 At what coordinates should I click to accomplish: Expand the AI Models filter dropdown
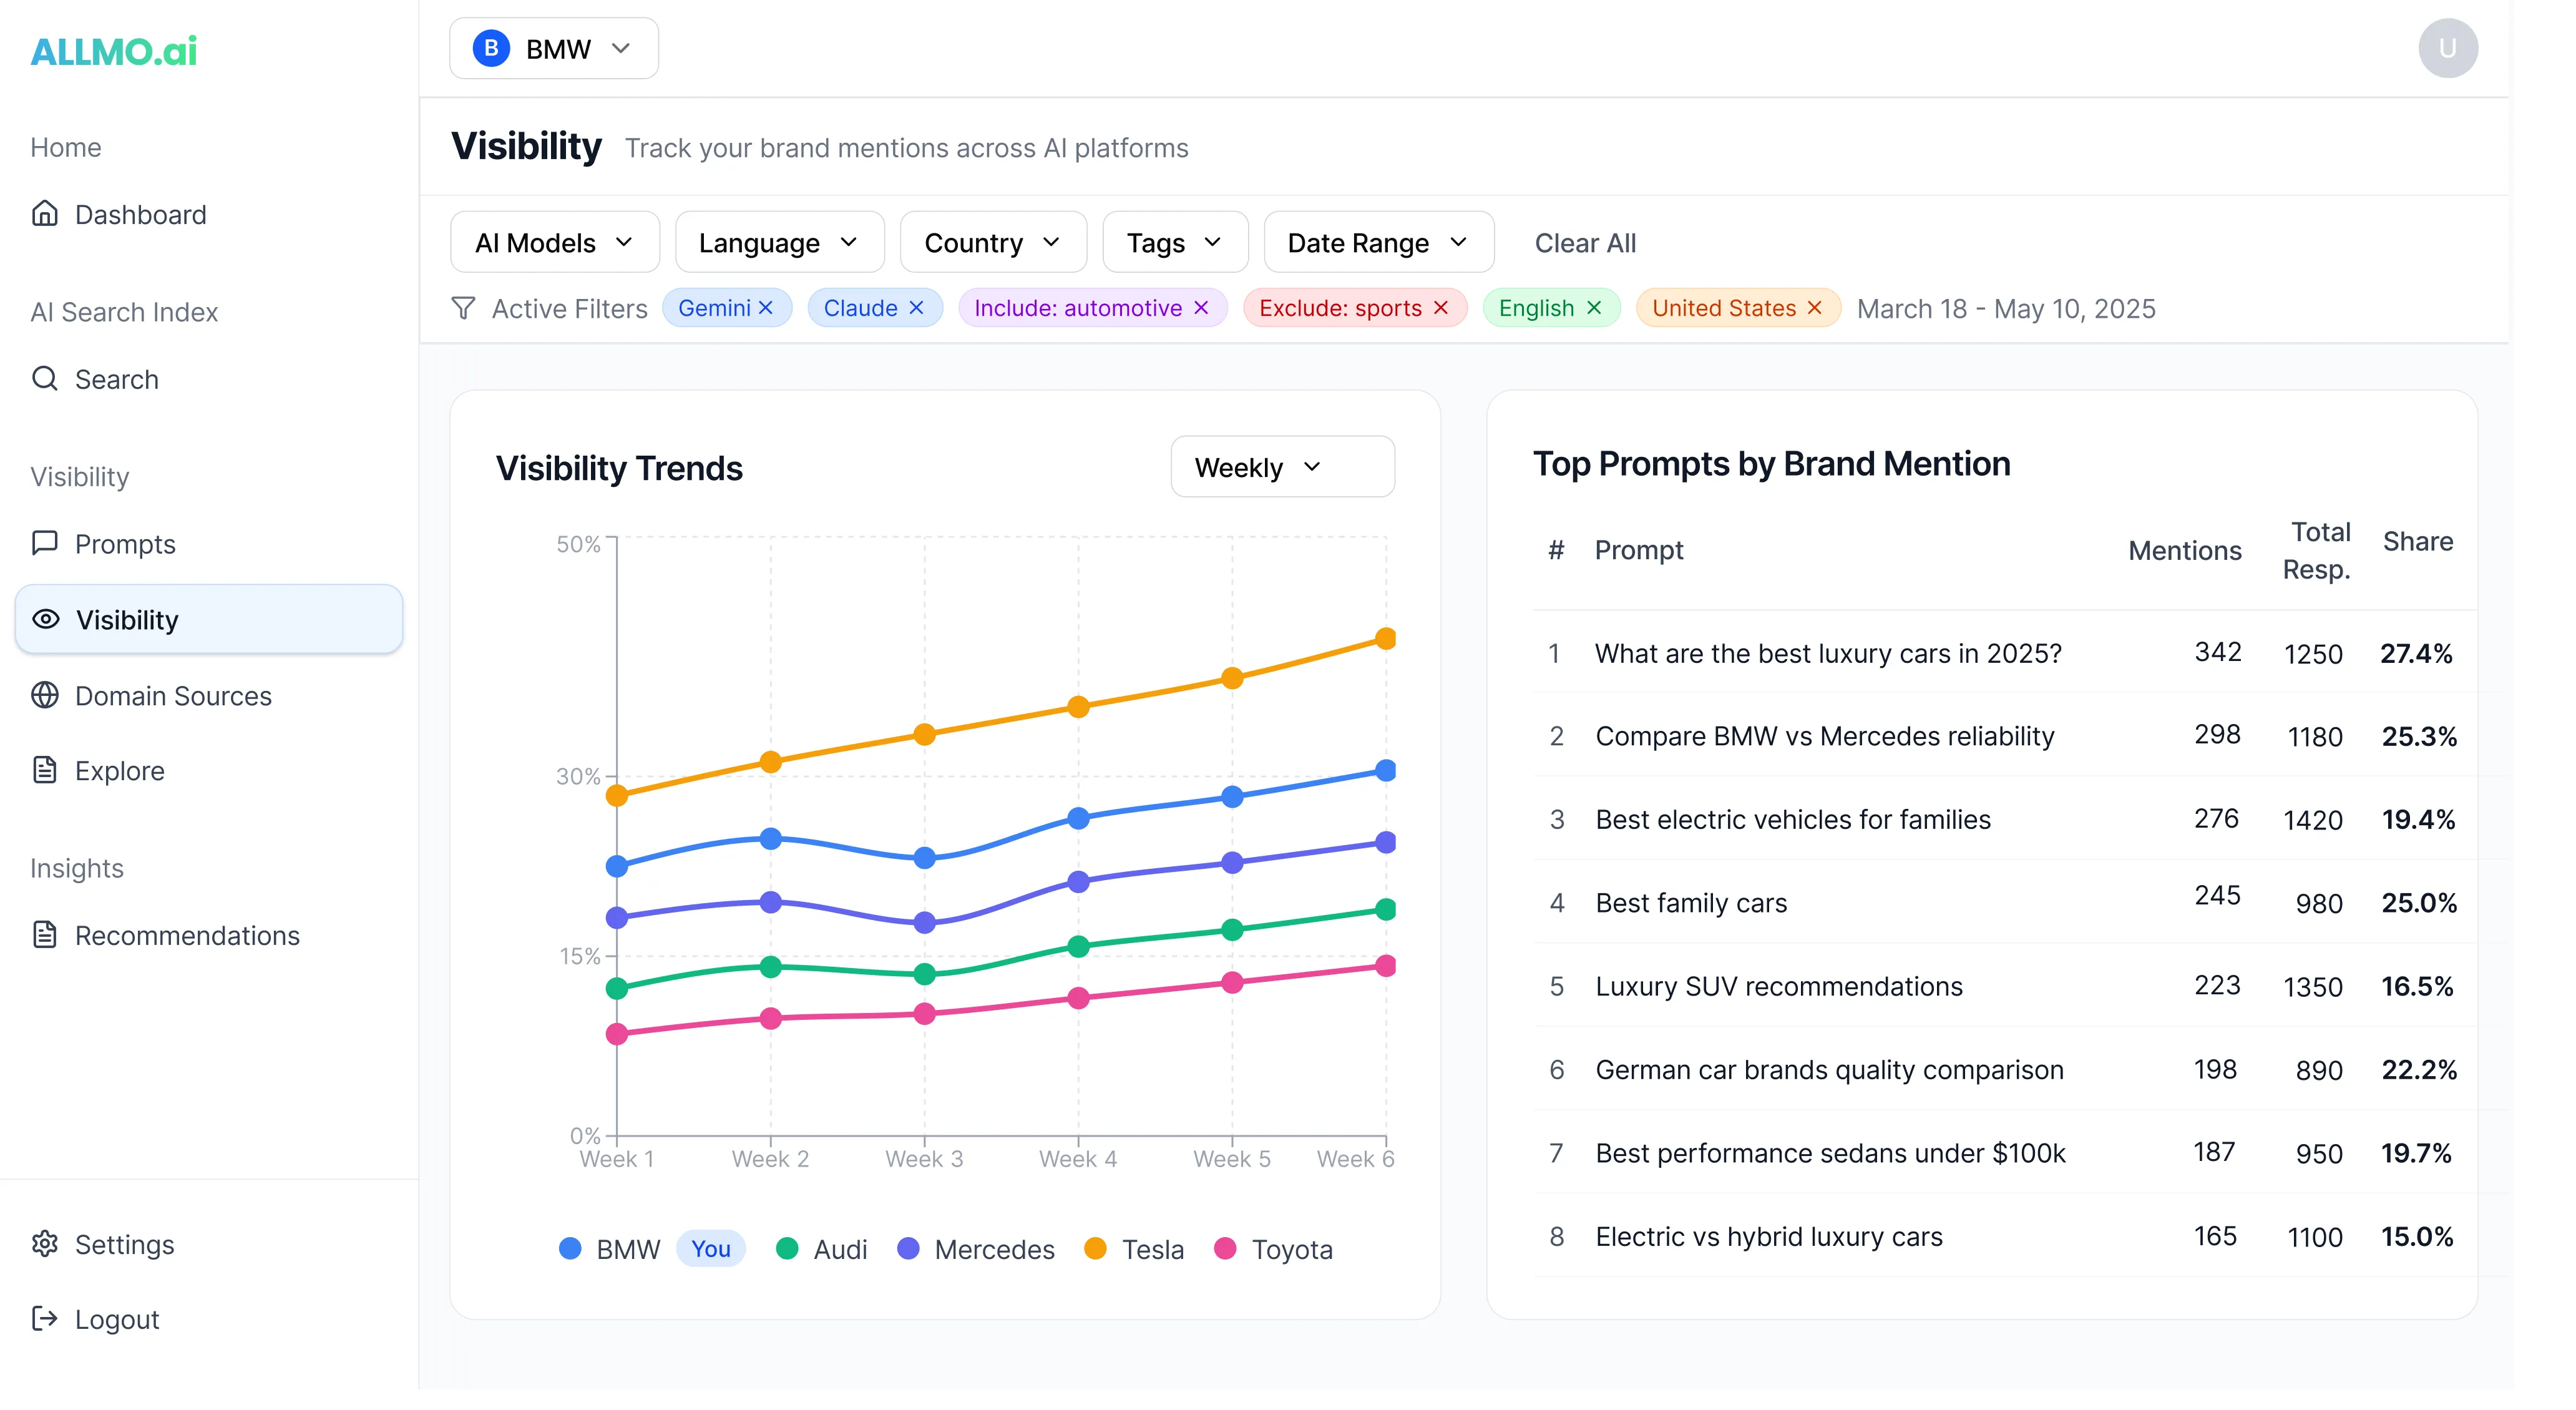pyautogui.click(x=555, y=242)
